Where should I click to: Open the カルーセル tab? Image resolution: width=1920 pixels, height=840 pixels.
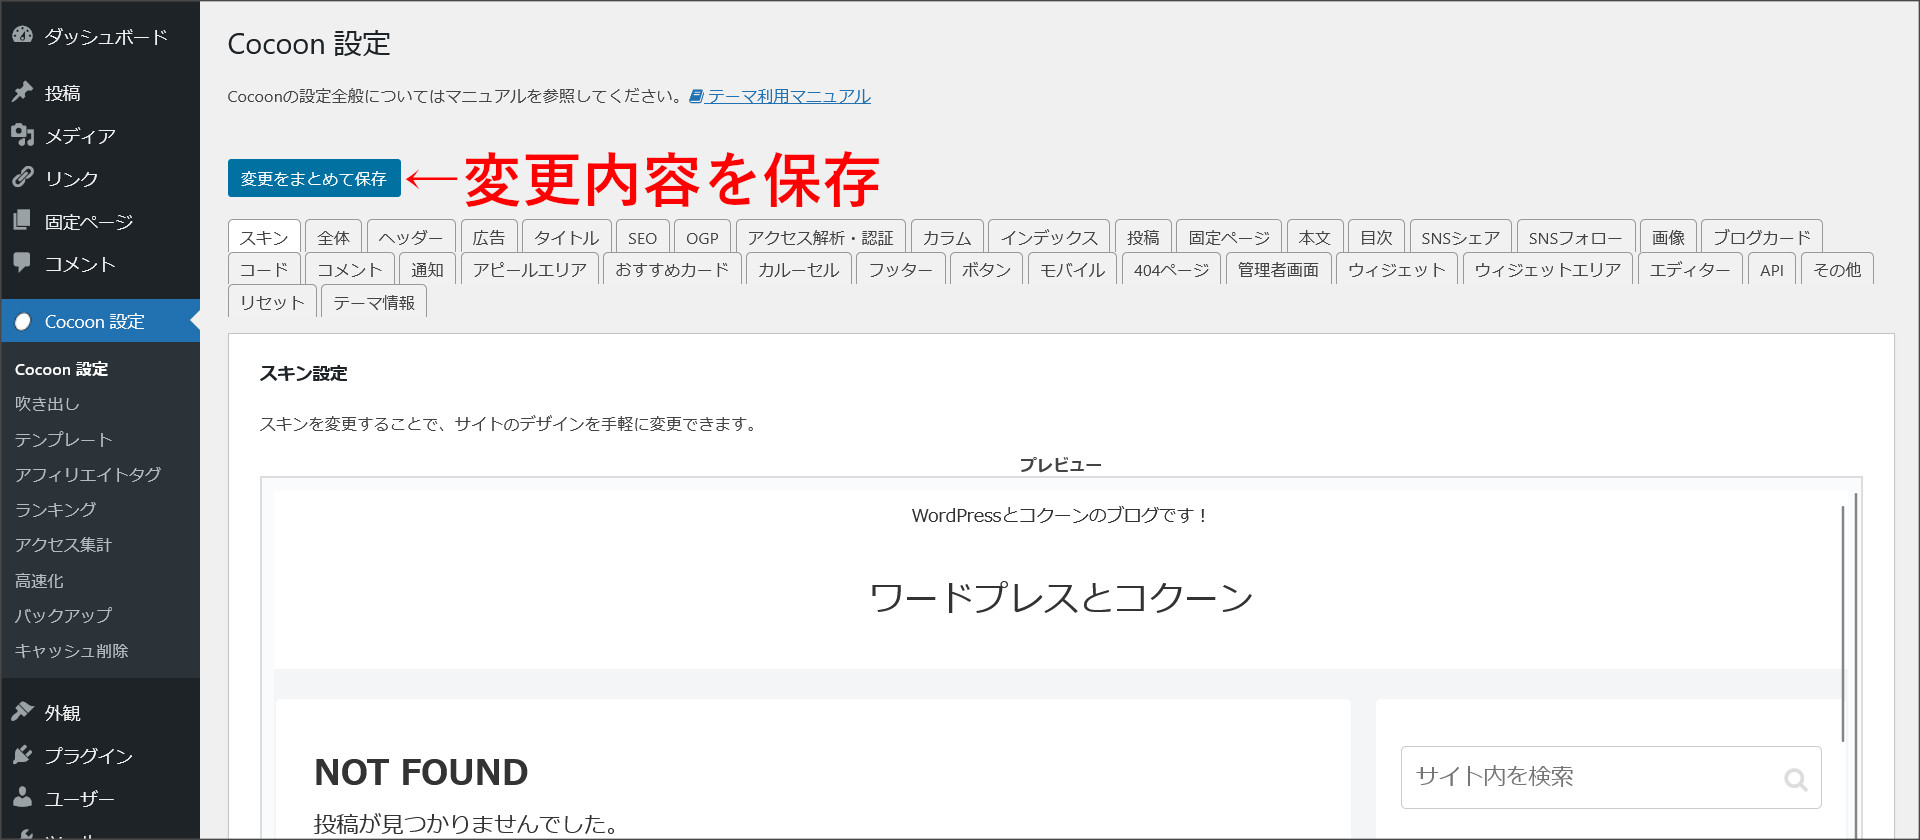click(x=799, y=269)
